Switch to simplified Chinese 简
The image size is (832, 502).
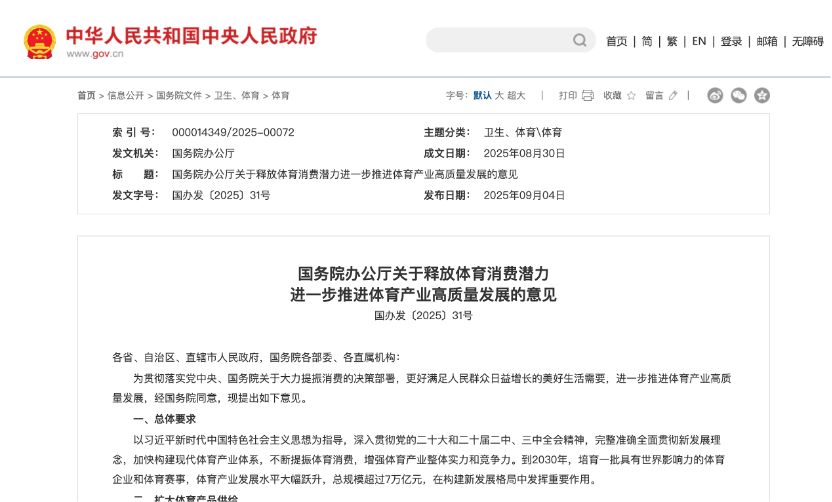[647, 41]
